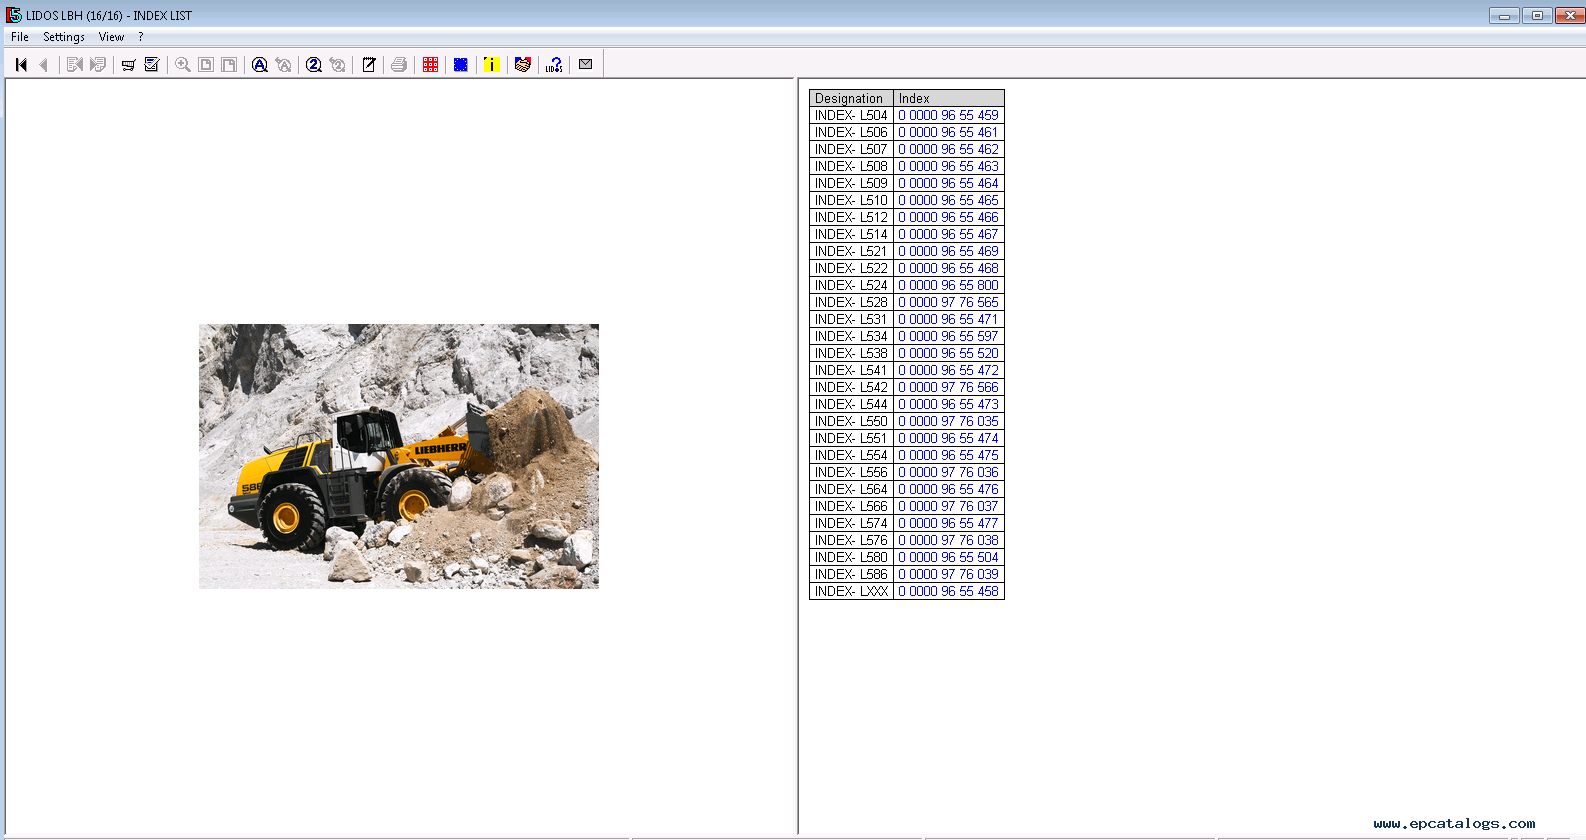Open index link 0 0000 96 55 504
Screen dimensions: 1586x840
coord(948,557)
